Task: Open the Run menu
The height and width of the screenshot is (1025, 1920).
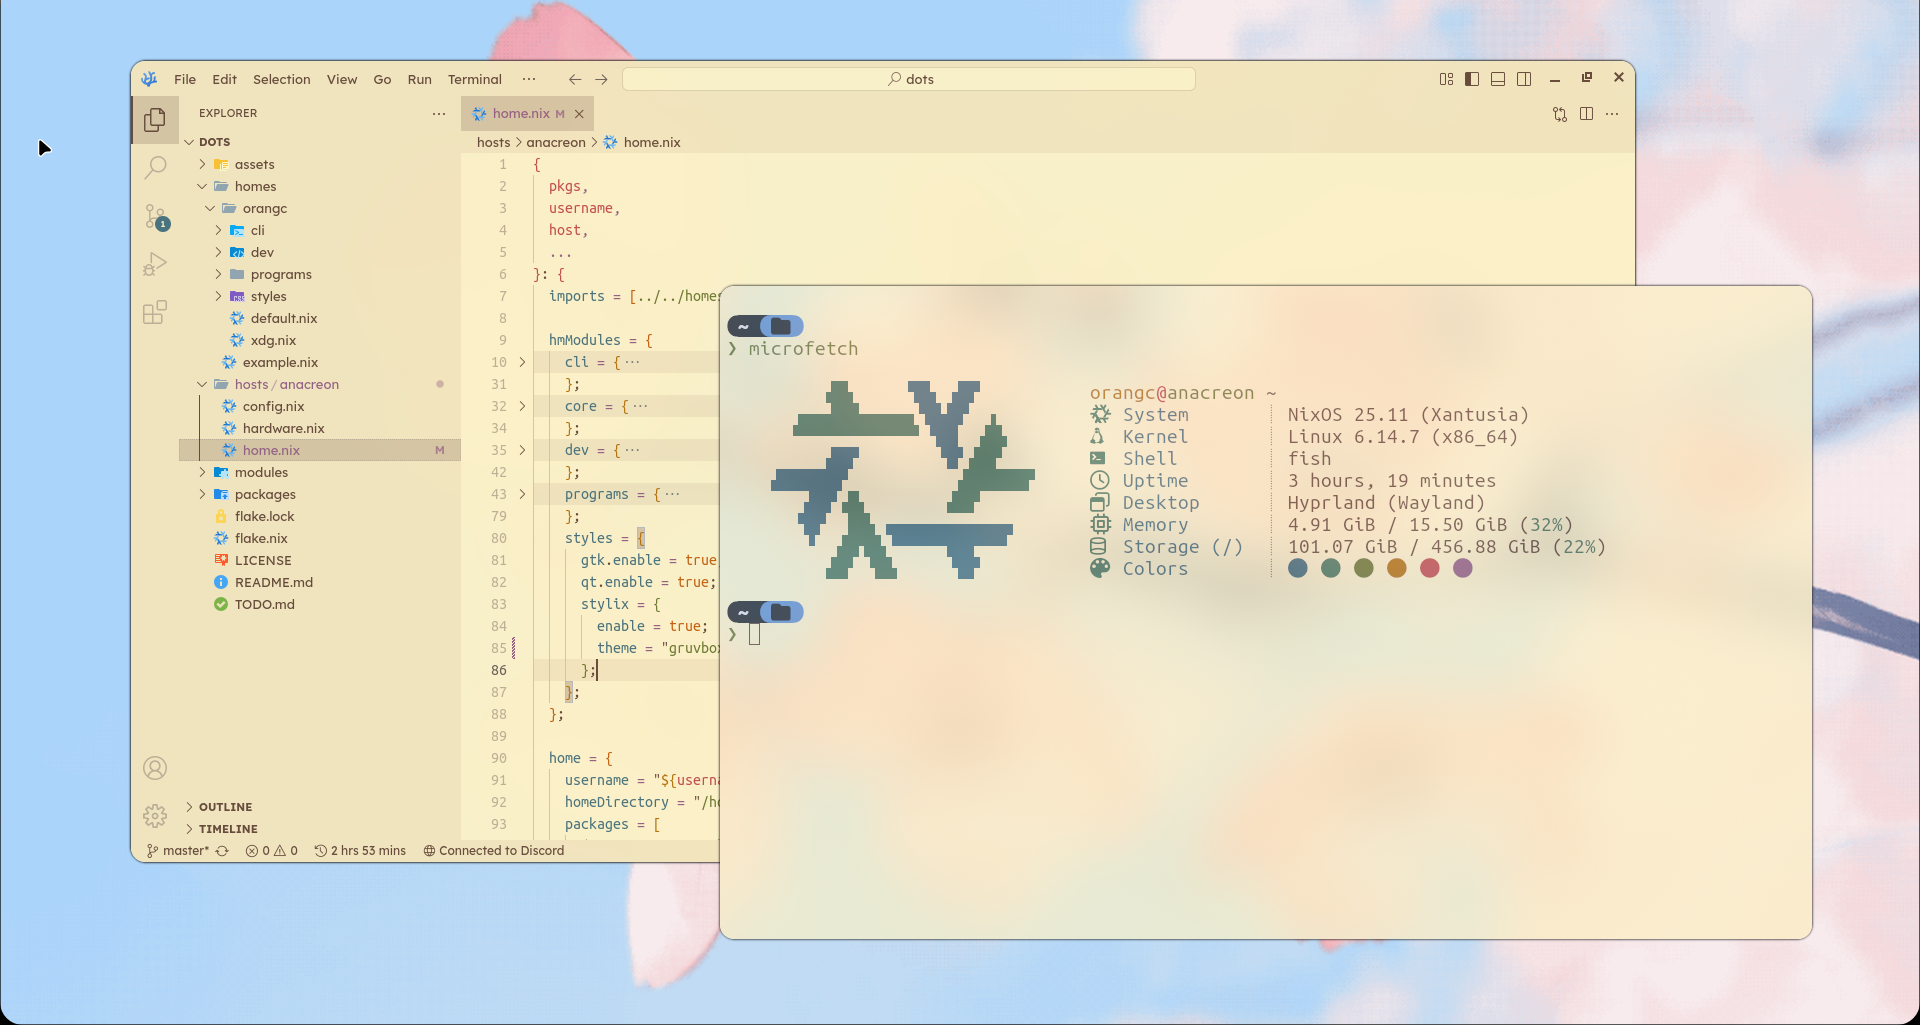Action: (x=420, y=79)
